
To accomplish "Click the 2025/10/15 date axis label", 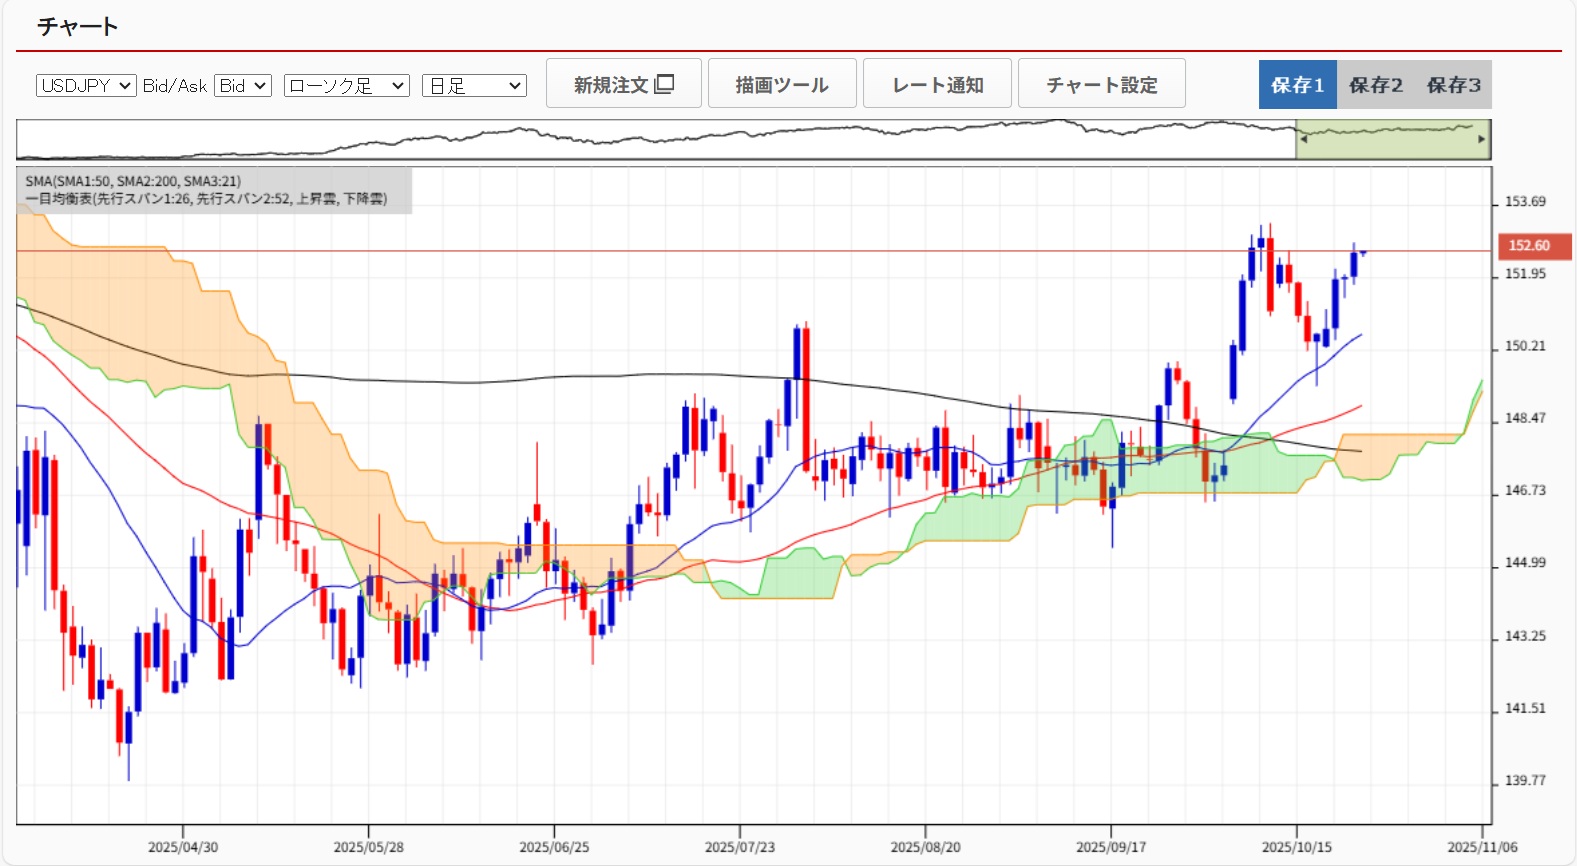I will 1296,847.
